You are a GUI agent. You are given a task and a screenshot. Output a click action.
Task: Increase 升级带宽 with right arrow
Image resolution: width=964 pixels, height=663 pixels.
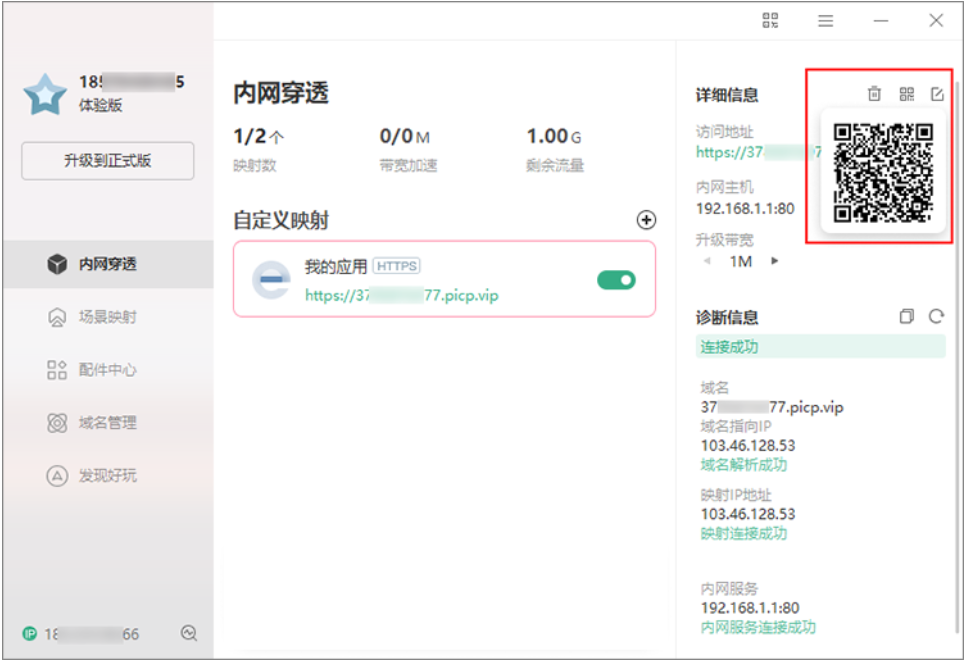775,261
